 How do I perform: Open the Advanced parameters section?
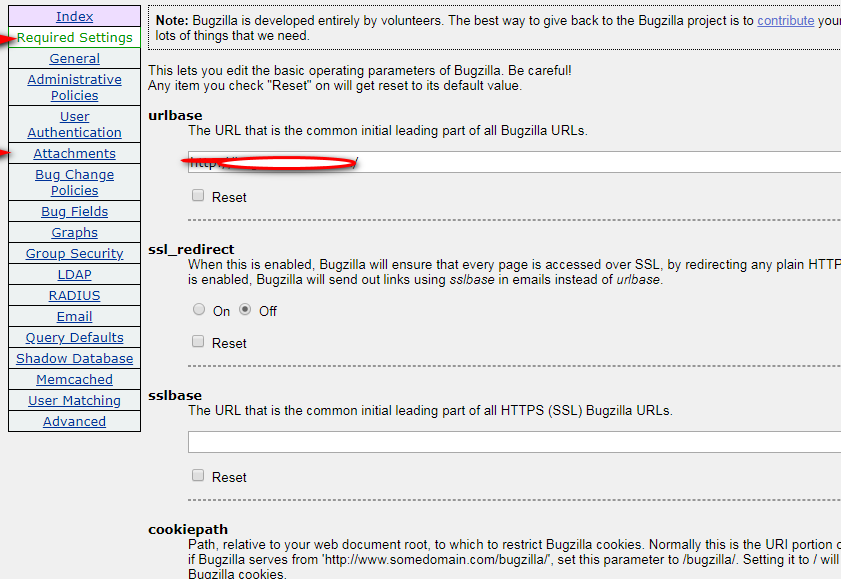tap(75, 421)
